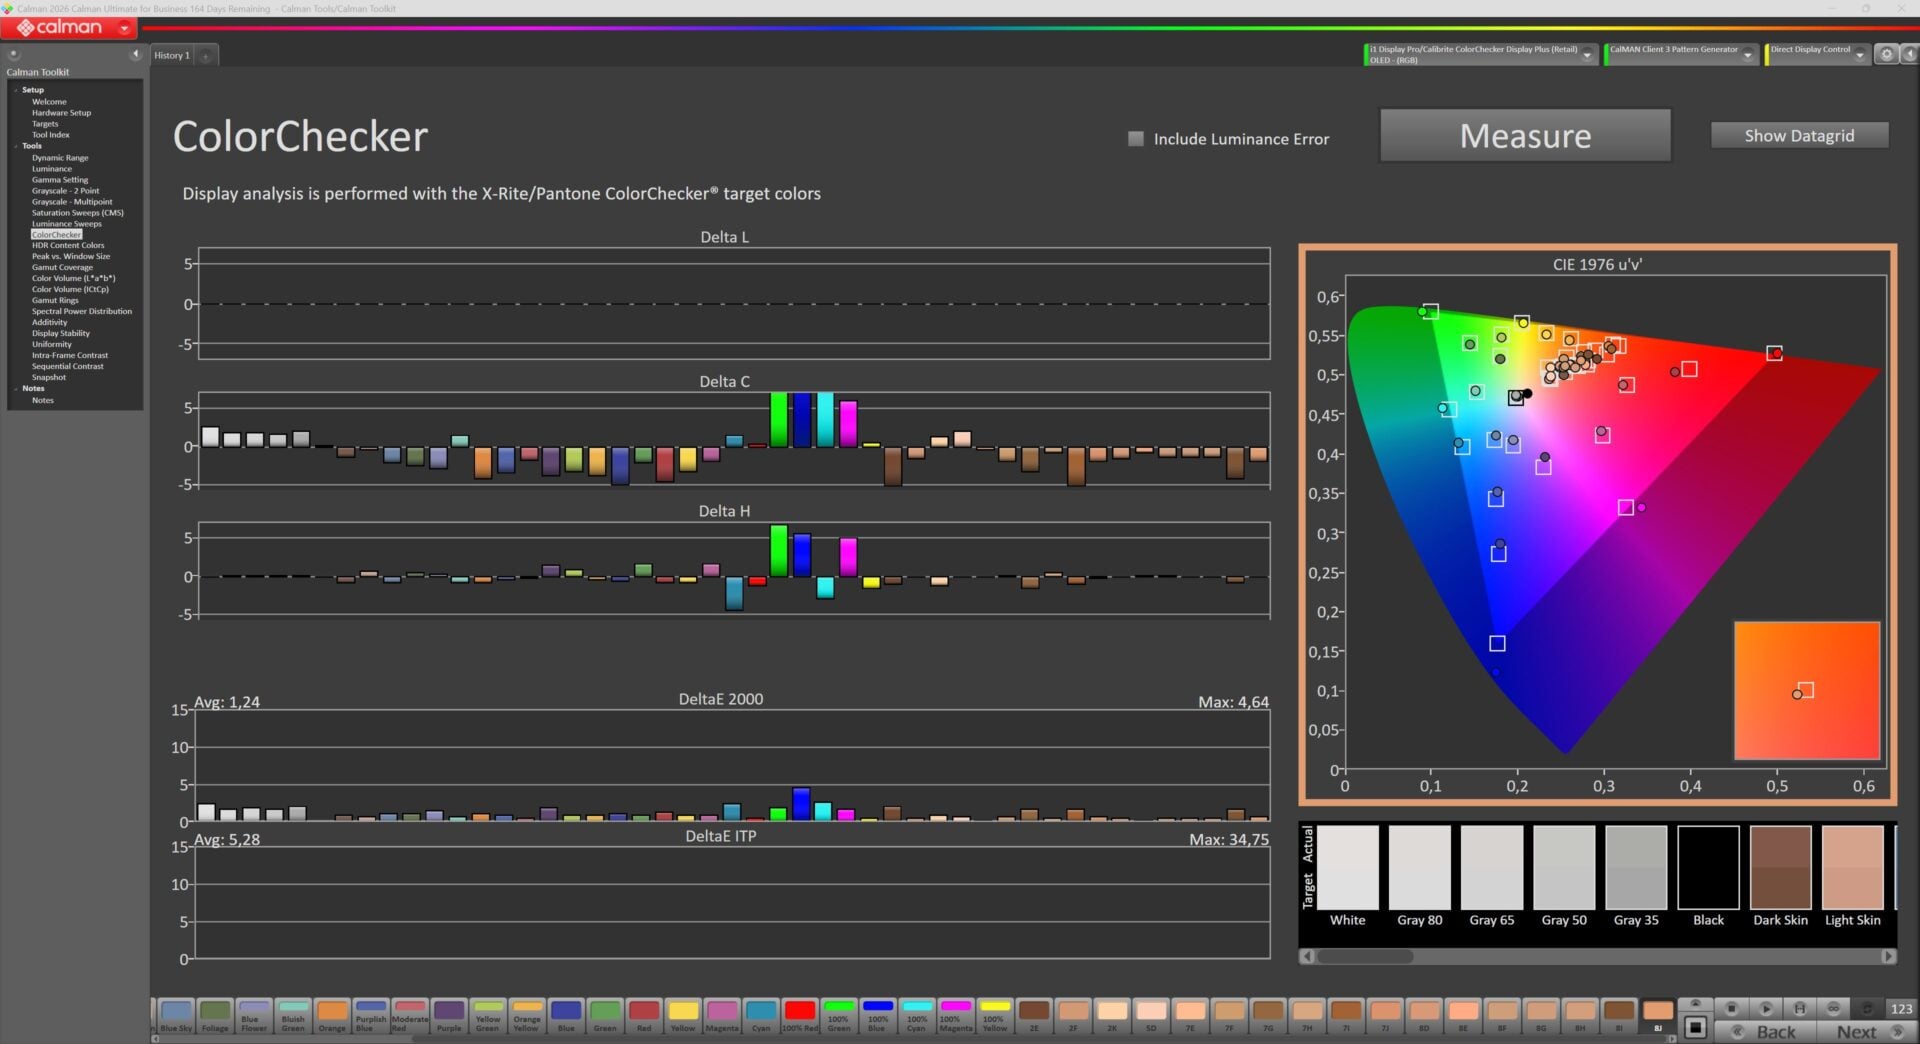Open the CalMAN Client 3 Pattern Generator dropdown

tap(1747, 55)
